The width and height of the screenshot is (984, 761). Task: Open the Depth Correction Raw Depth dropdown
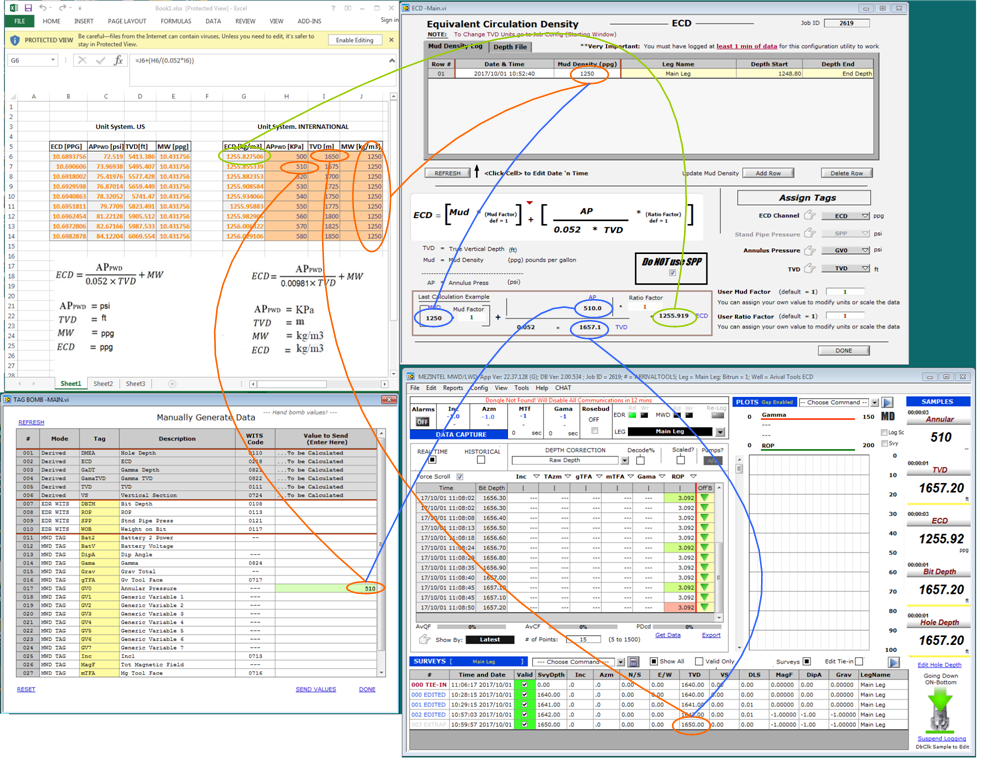point(624,460)
